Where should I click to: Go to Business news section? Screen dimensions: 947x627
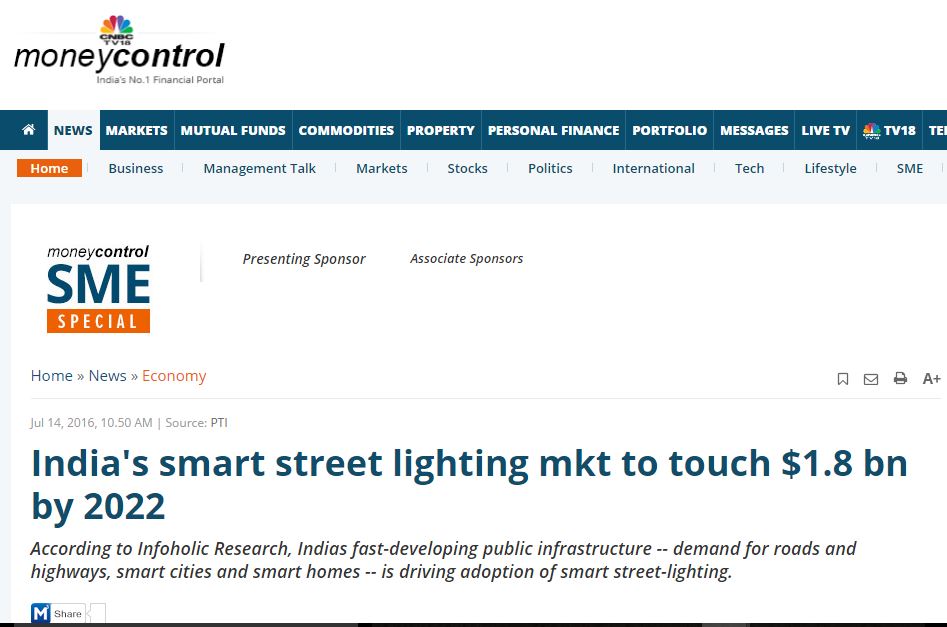[x=136, y=169]
